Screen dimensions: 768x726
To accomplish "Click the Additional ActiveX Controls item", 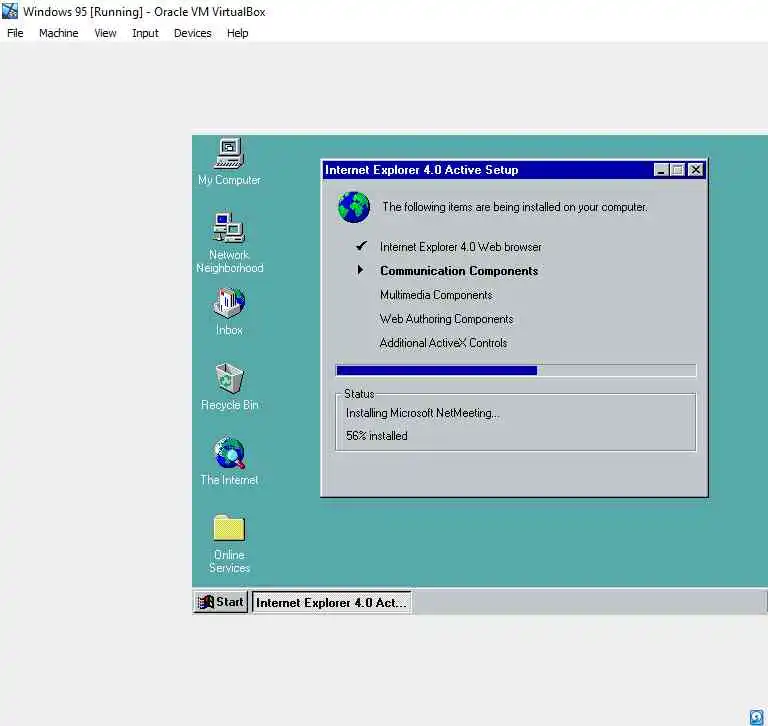I will pyautogui.click(x=443, y=343).
